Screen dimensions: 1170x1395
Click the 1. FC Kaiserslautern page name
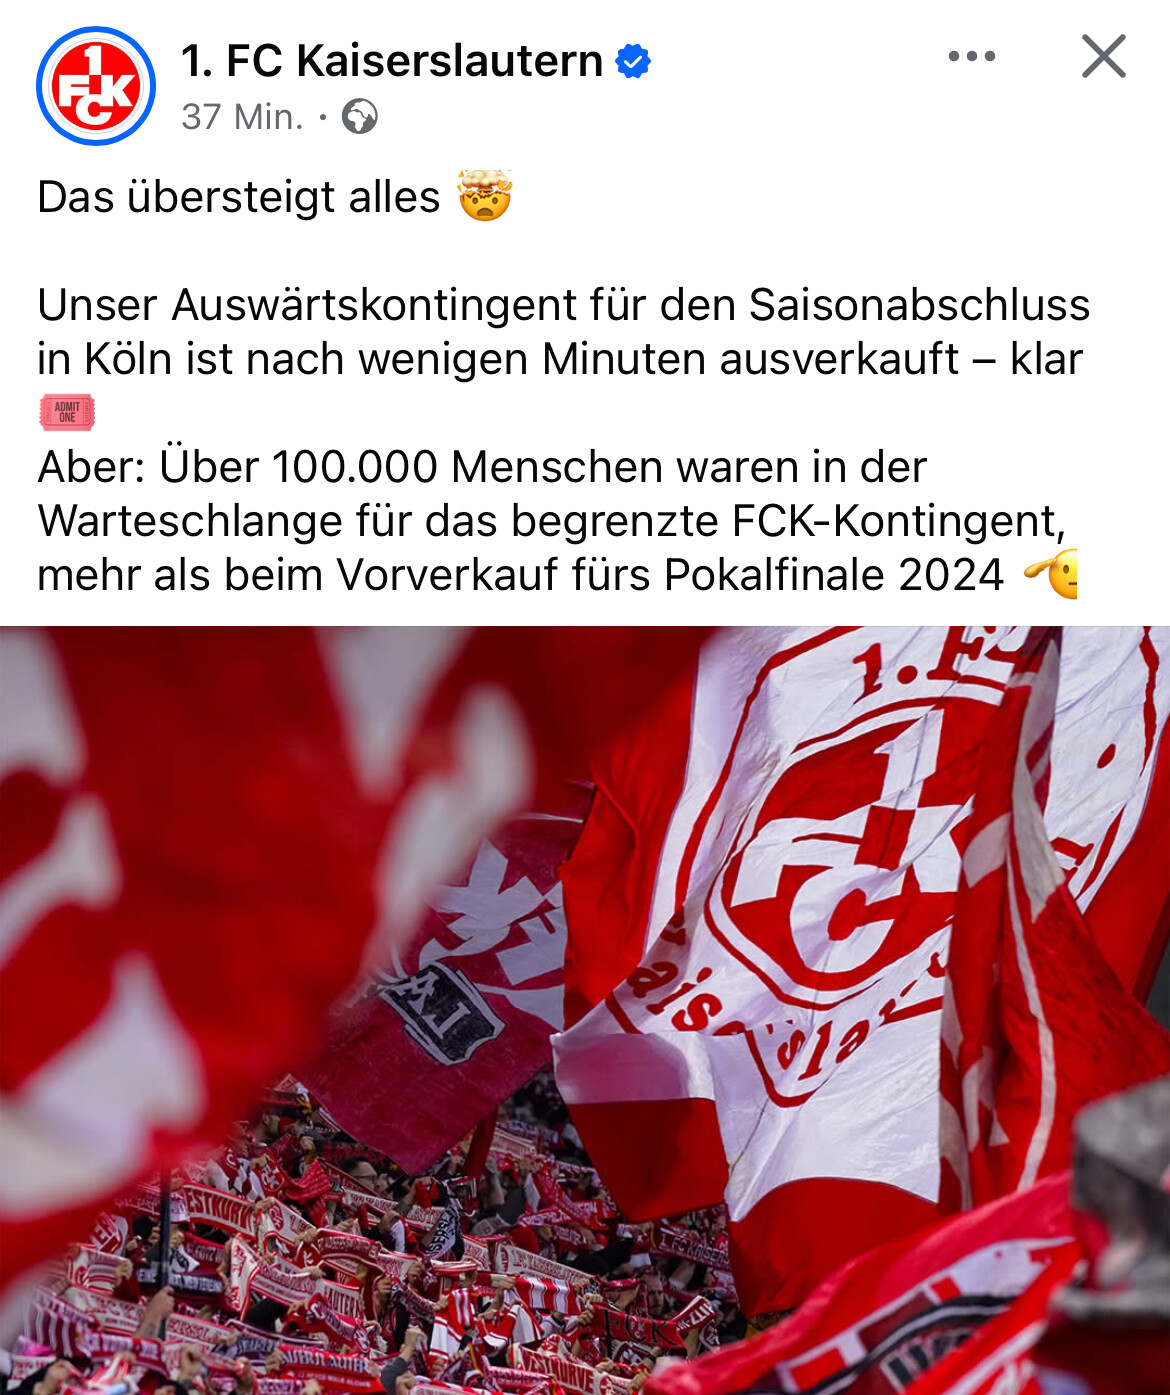pos(392,61)
